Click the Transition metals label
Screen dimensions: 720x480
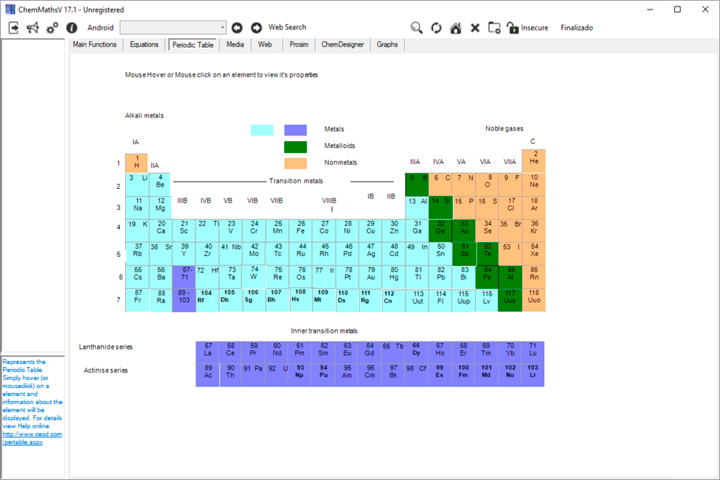tap(296, 181)
